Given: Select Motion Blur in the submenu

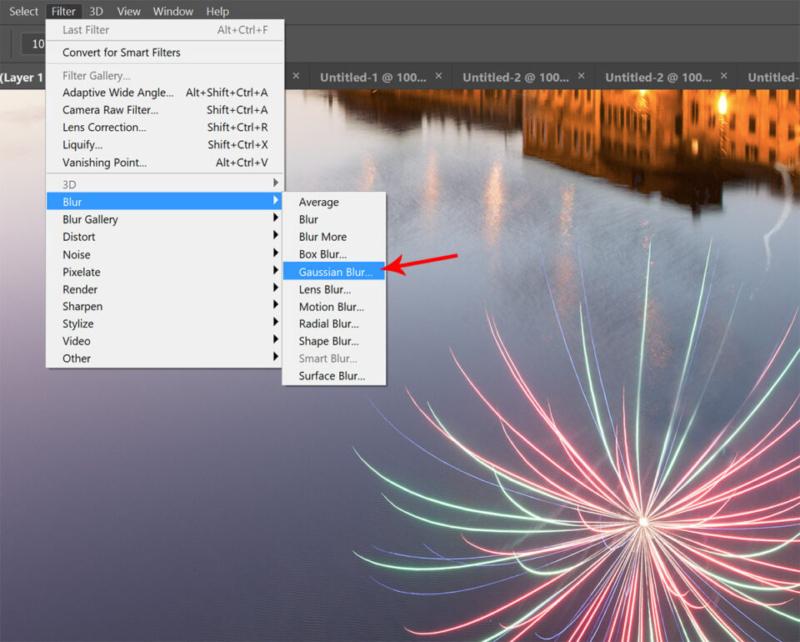Looking at the screenshot, I should coord(331,307).
